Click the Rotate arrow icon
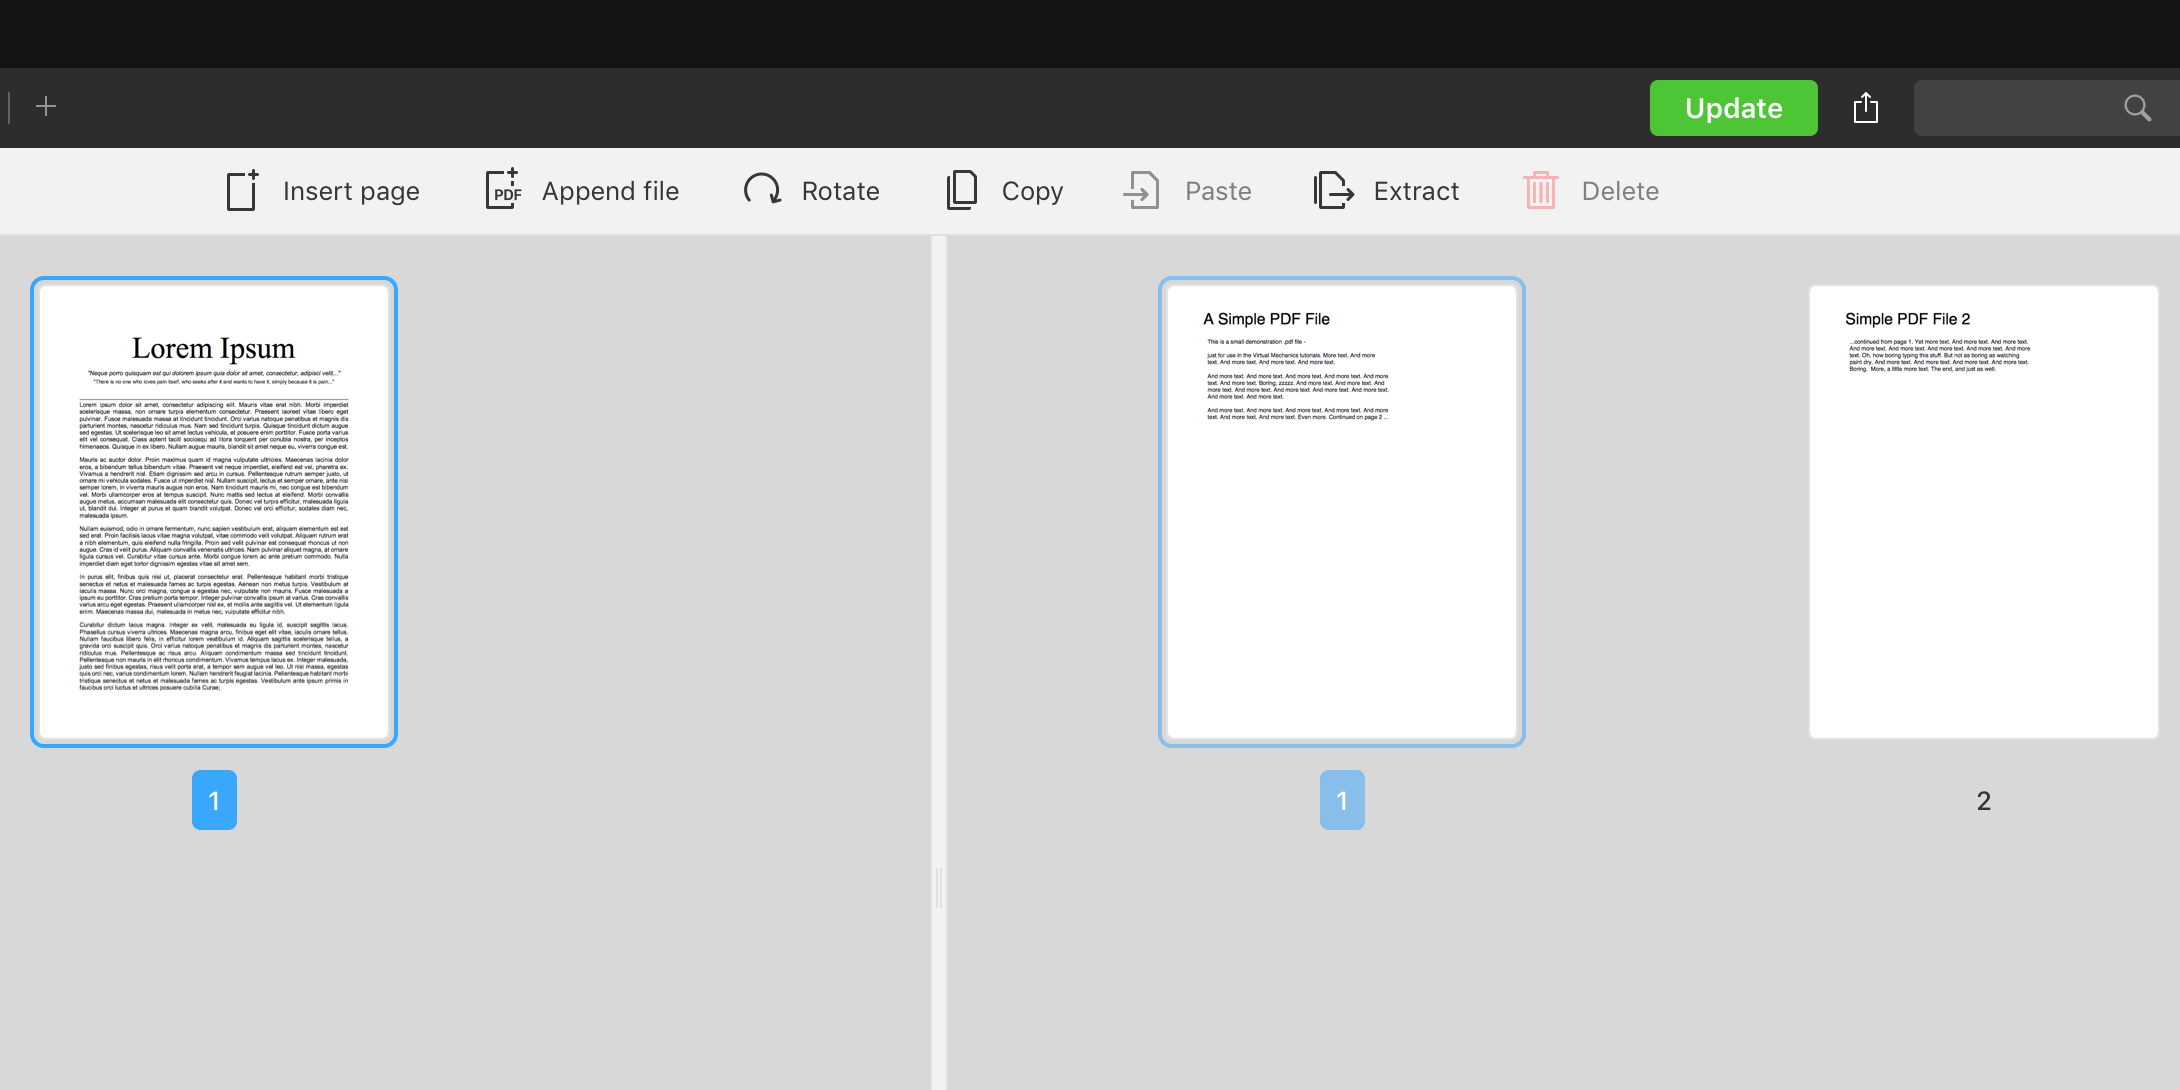This screenshot has height=1090, width=2180. pos(762,189)
